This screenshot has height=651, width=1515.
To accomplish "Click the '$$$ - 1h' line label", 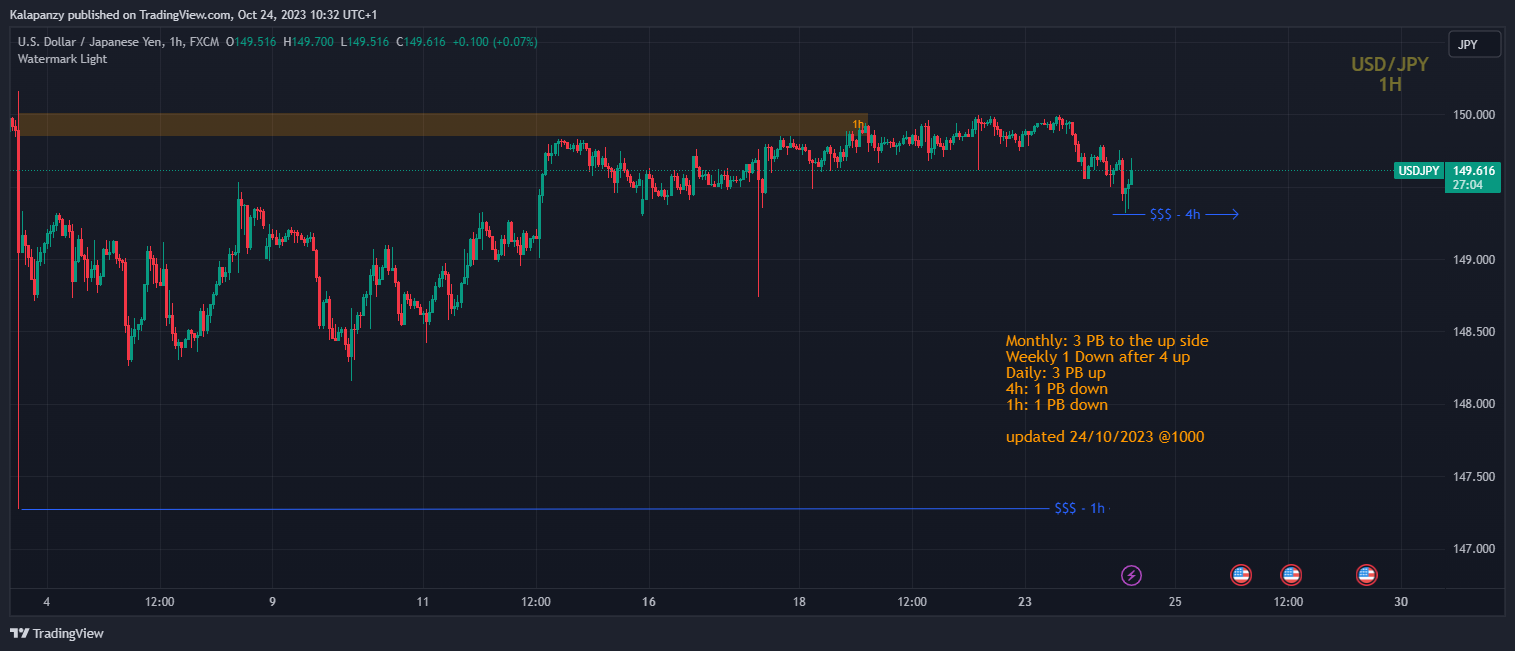I will tap(1079, 509).
